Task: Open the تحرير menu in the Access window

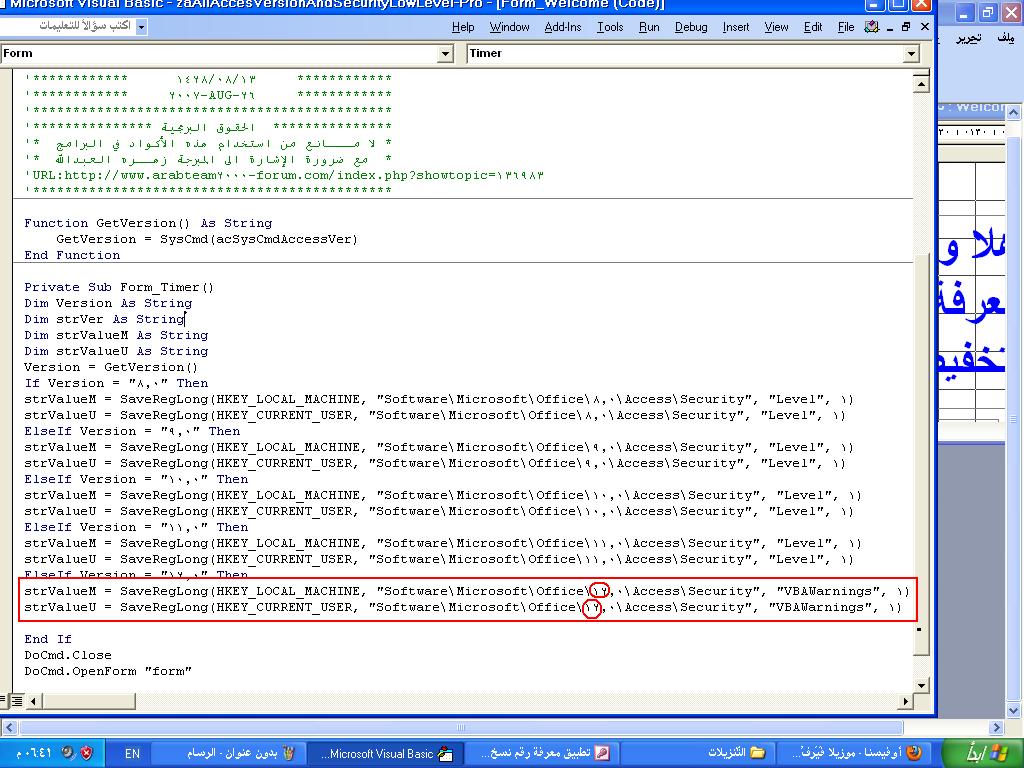Action: coord(968,39)
